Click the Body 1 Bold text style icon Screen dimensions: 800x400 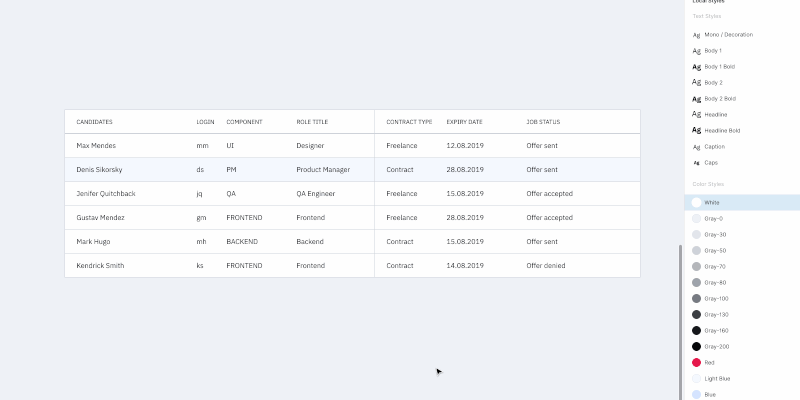[697, 66]
